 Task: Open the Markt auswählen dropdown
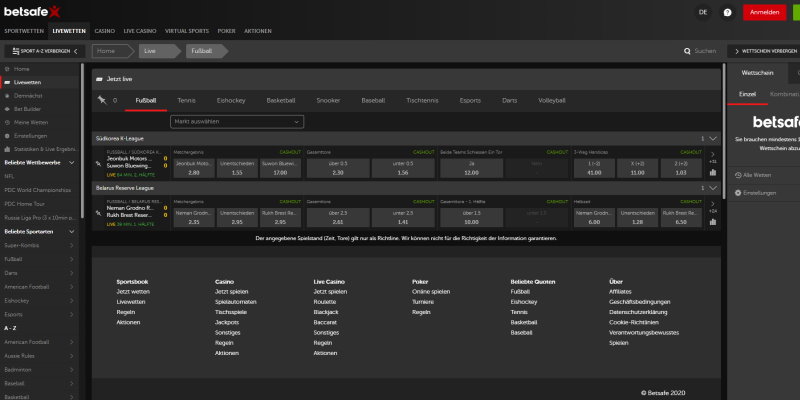(x=237, y=121)
